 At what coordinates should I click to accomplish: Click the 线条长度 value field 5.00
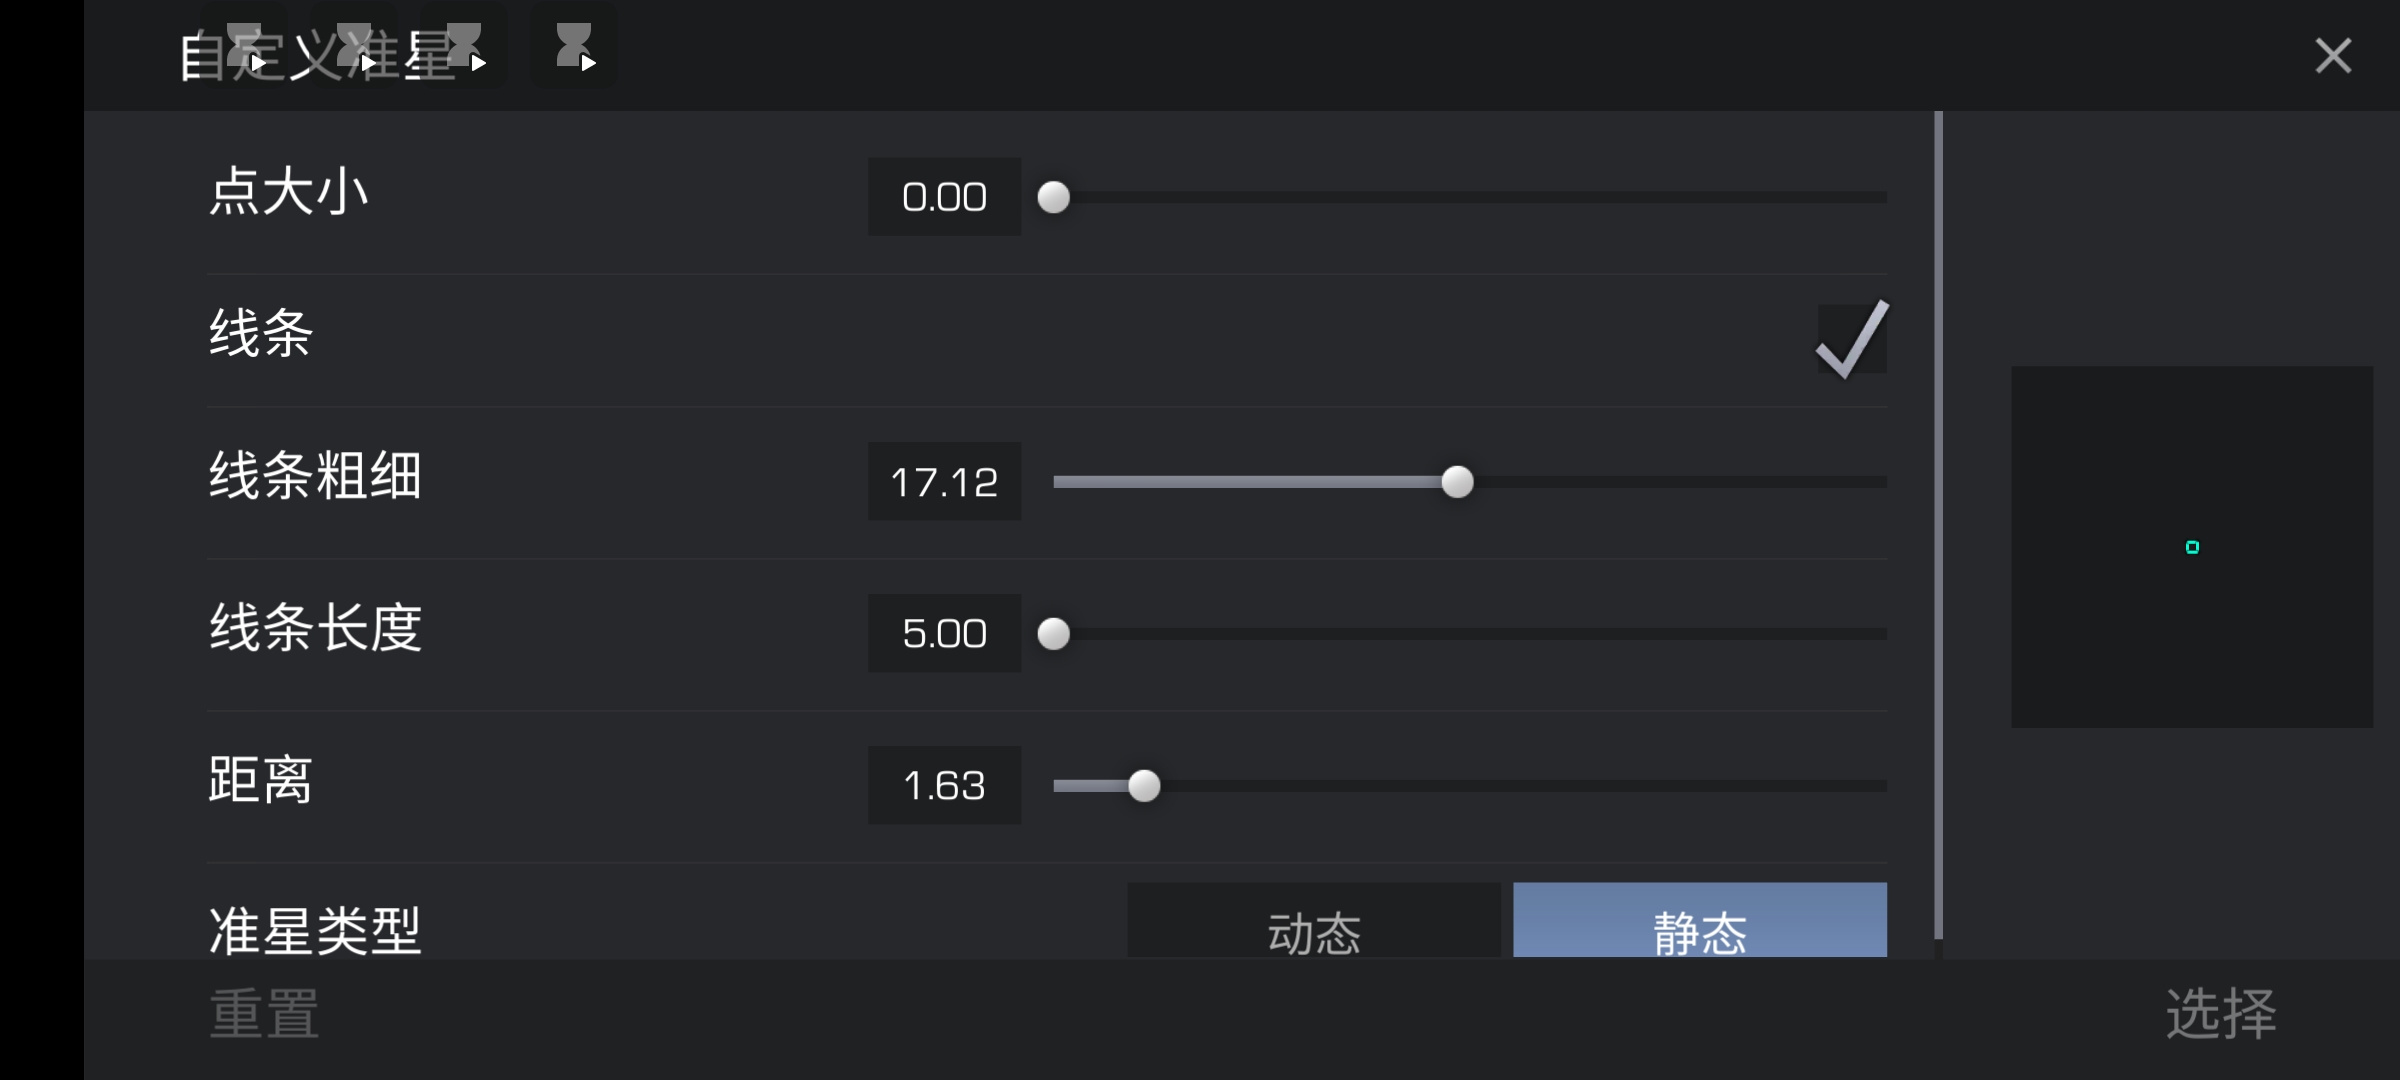945,634
